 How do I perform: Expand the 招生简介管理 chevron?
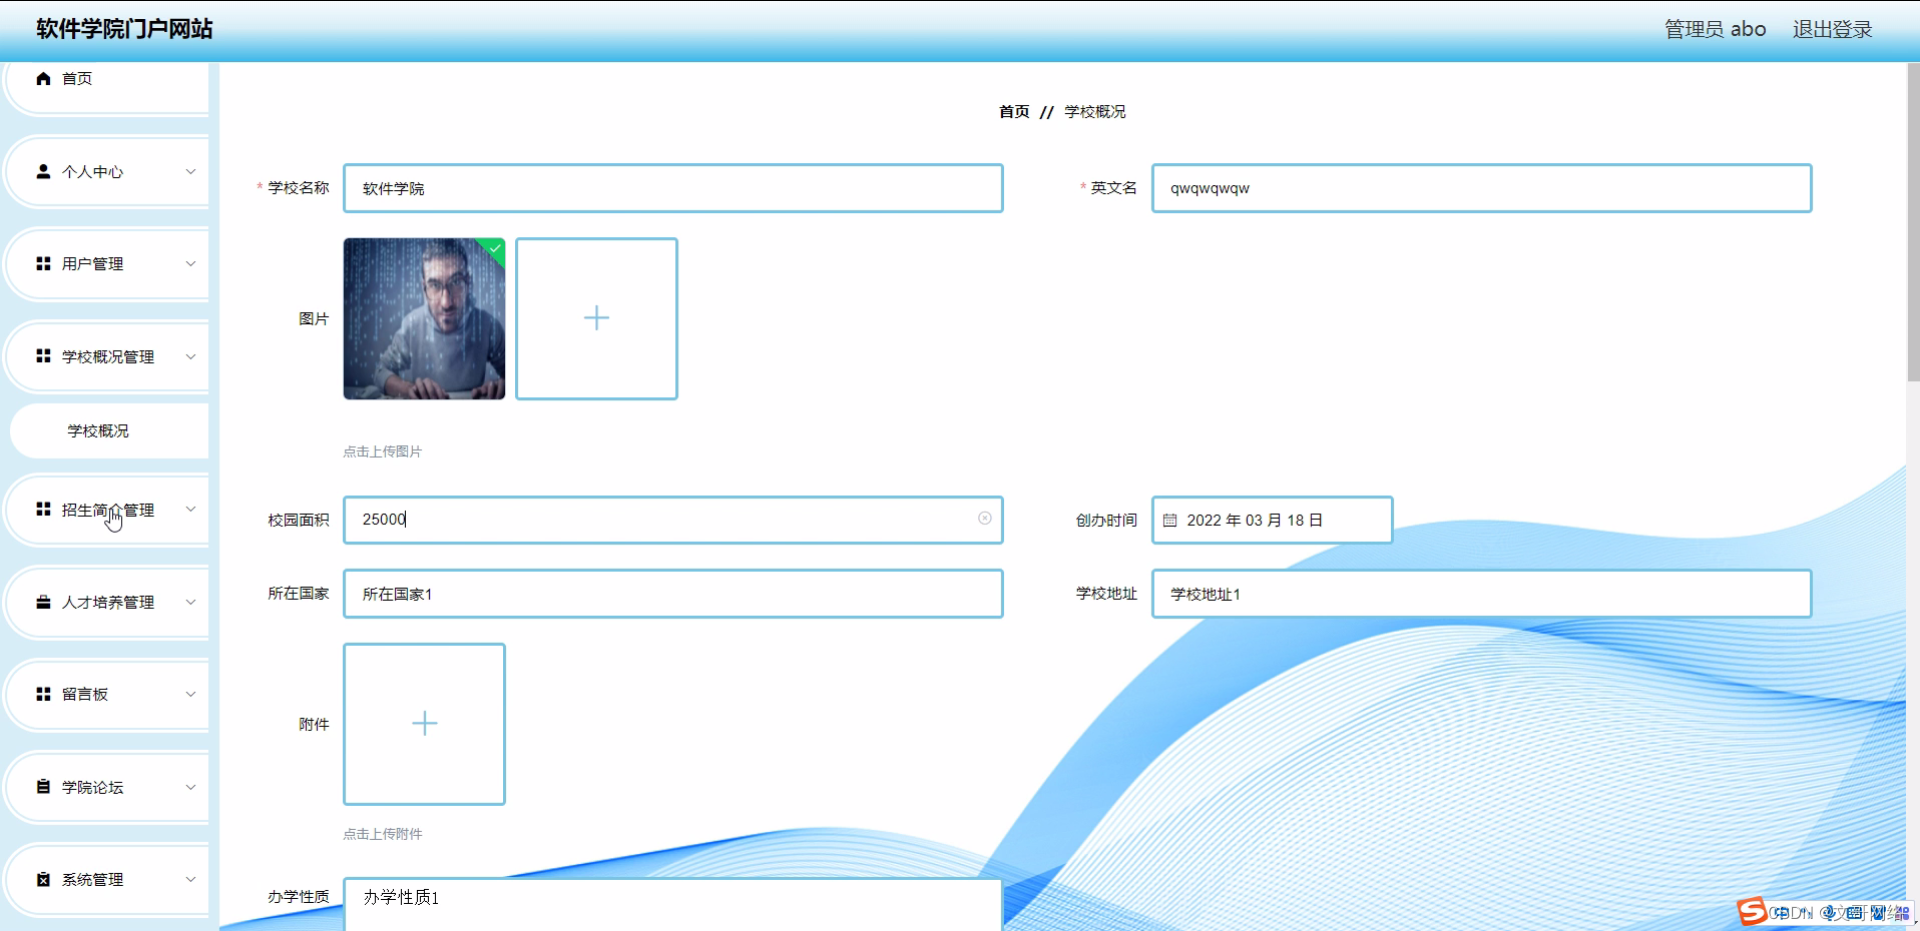190,509
